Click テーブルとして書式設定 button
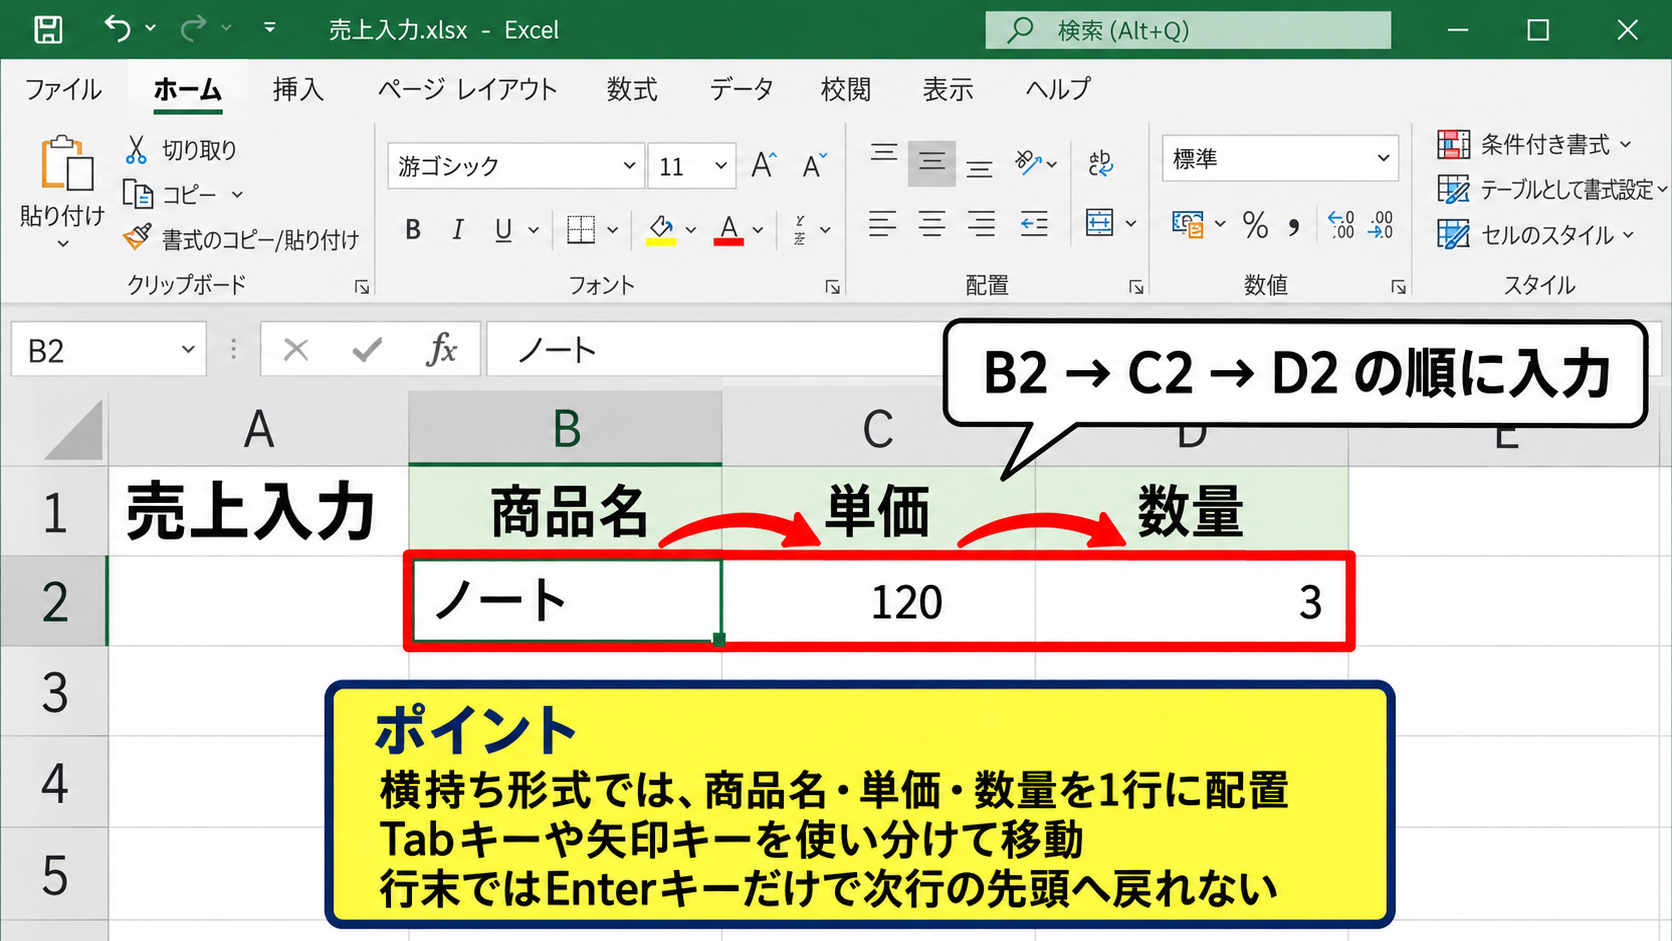Image resolution: width=1672 pixels, height=941 pixels. (1552, 190)
